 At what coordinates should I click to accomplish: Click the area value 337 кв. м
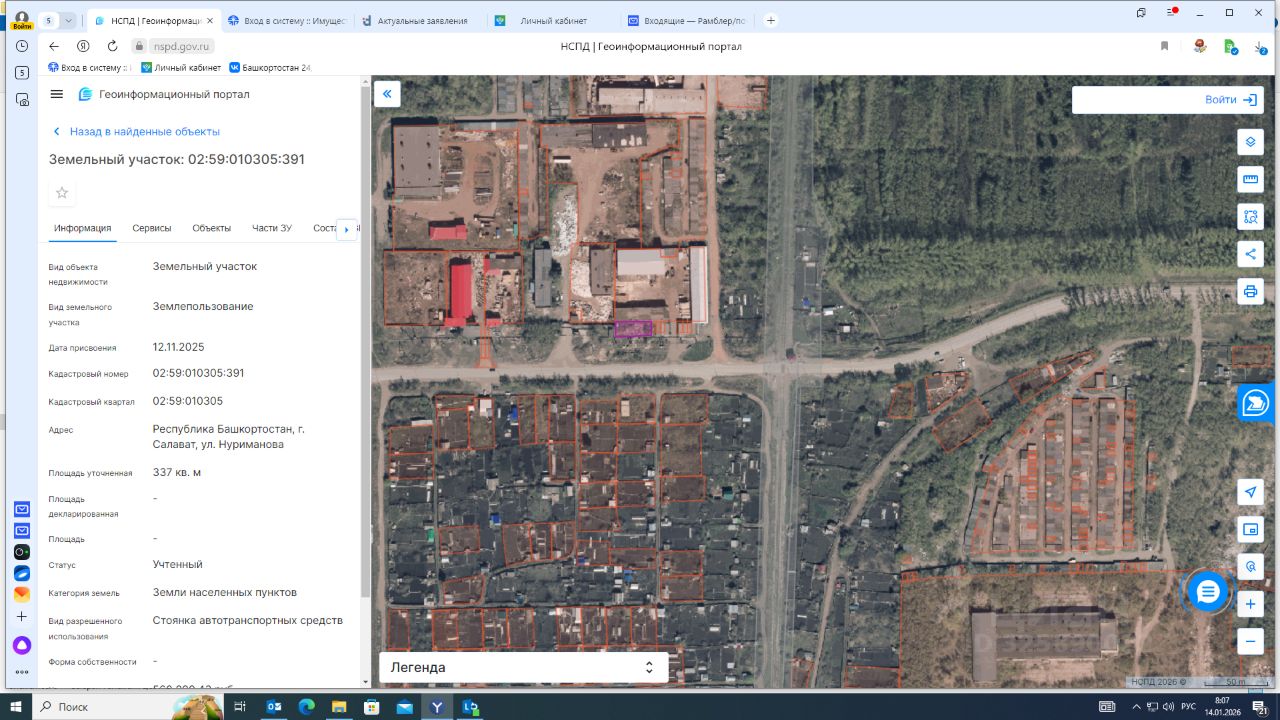tap(177, 472)
